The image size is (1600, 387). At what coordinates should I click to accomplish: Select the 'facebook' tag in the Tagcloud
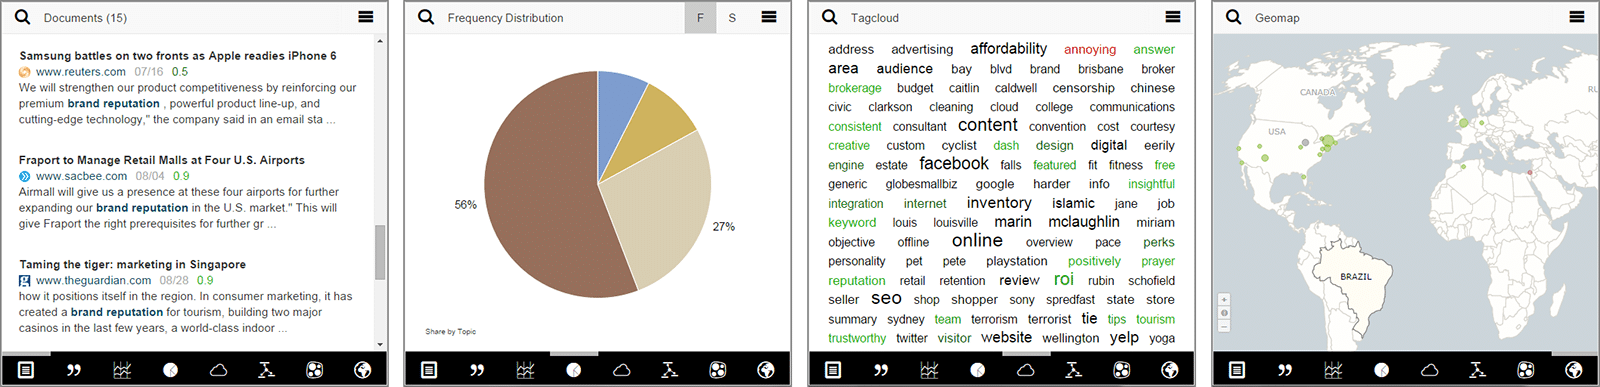click(954, 164)
